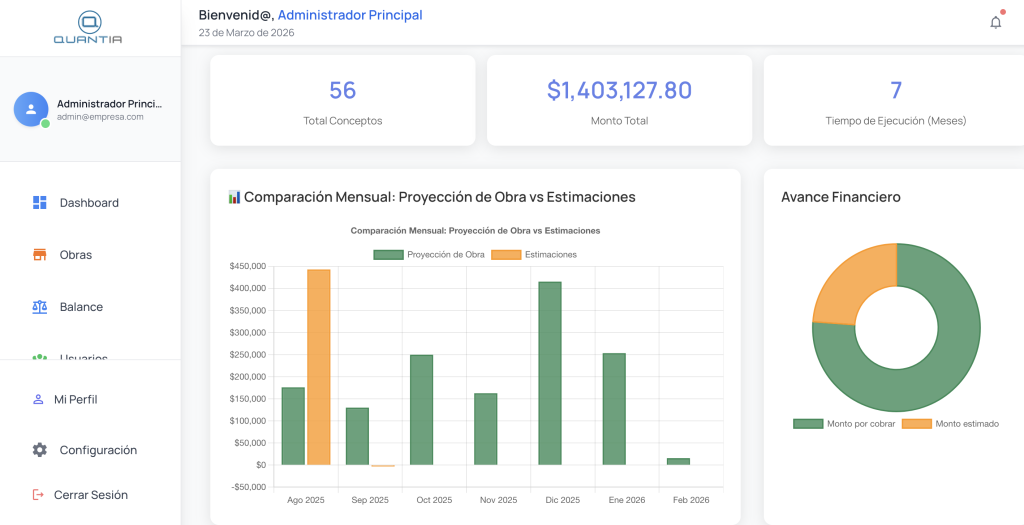The height and width of the screenshot is (525, 1024).
Task: Click the notification bell icon
Action: [995, 22]
